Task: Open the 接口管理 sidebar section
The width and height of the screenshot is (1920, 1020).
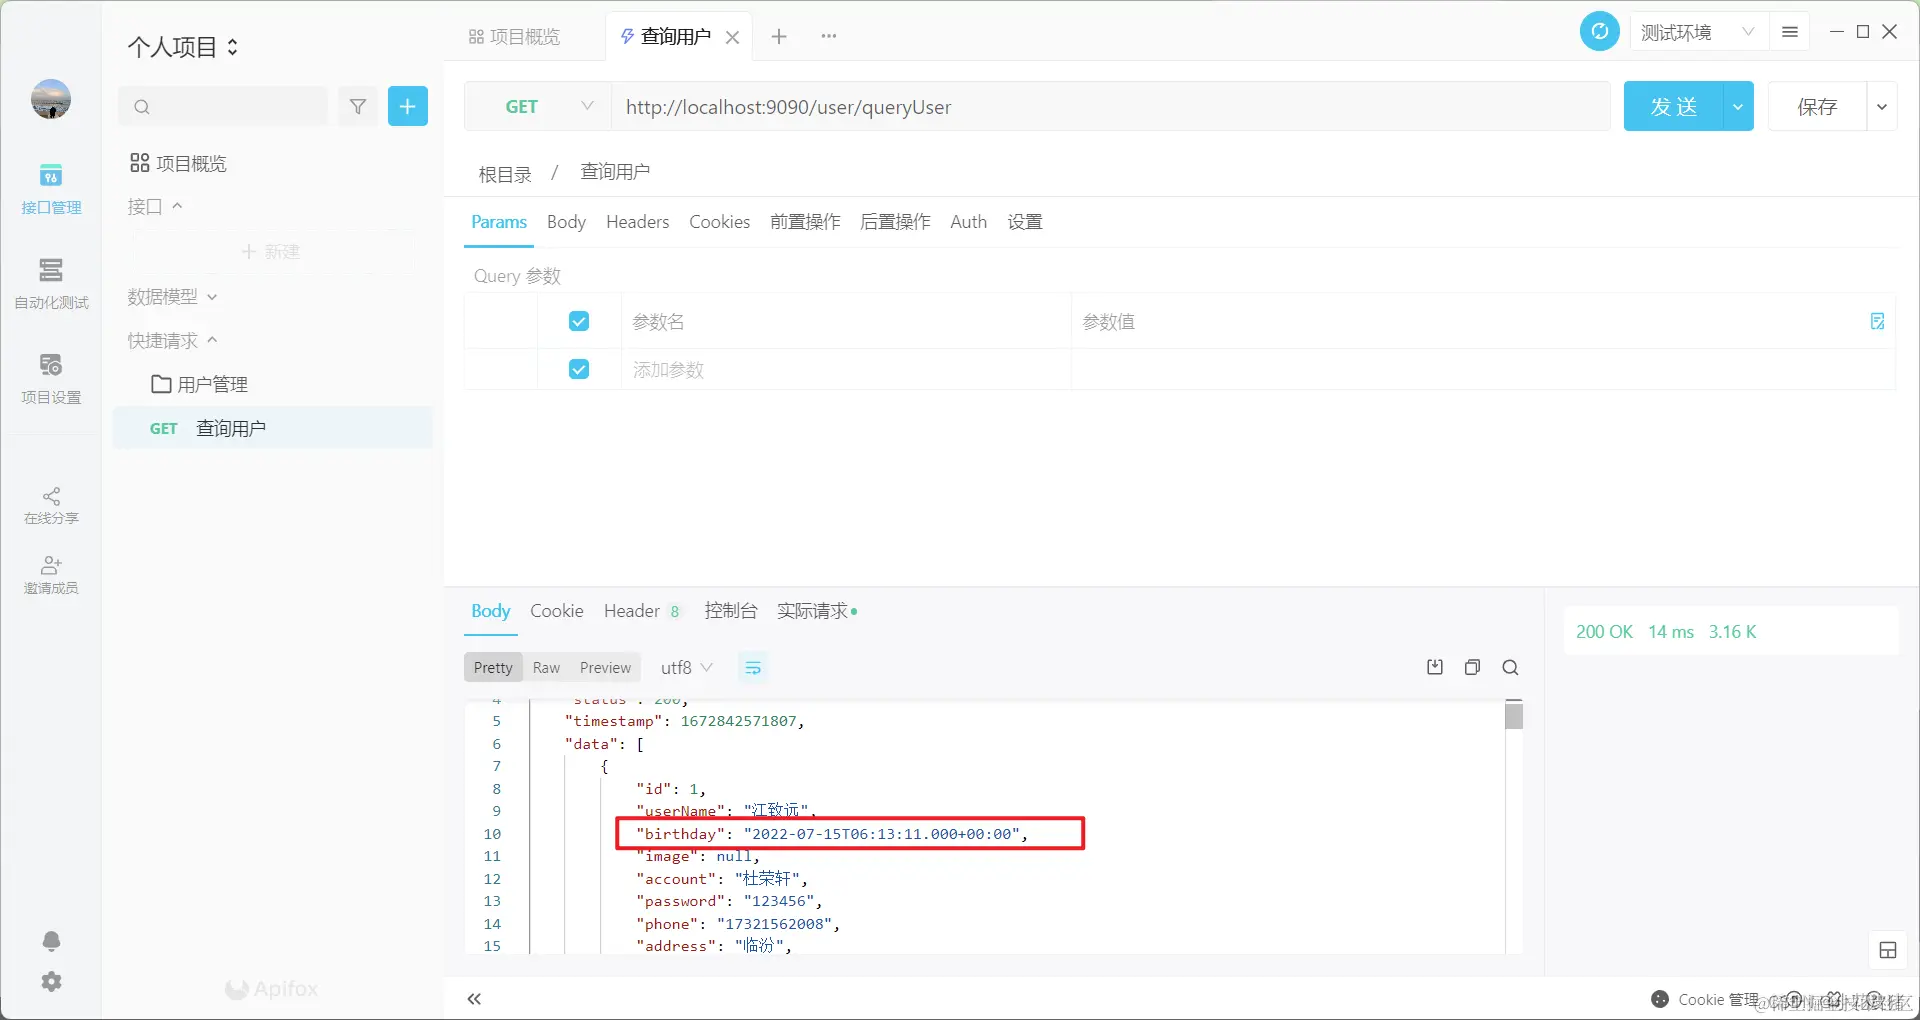Action: pos(51,189)
